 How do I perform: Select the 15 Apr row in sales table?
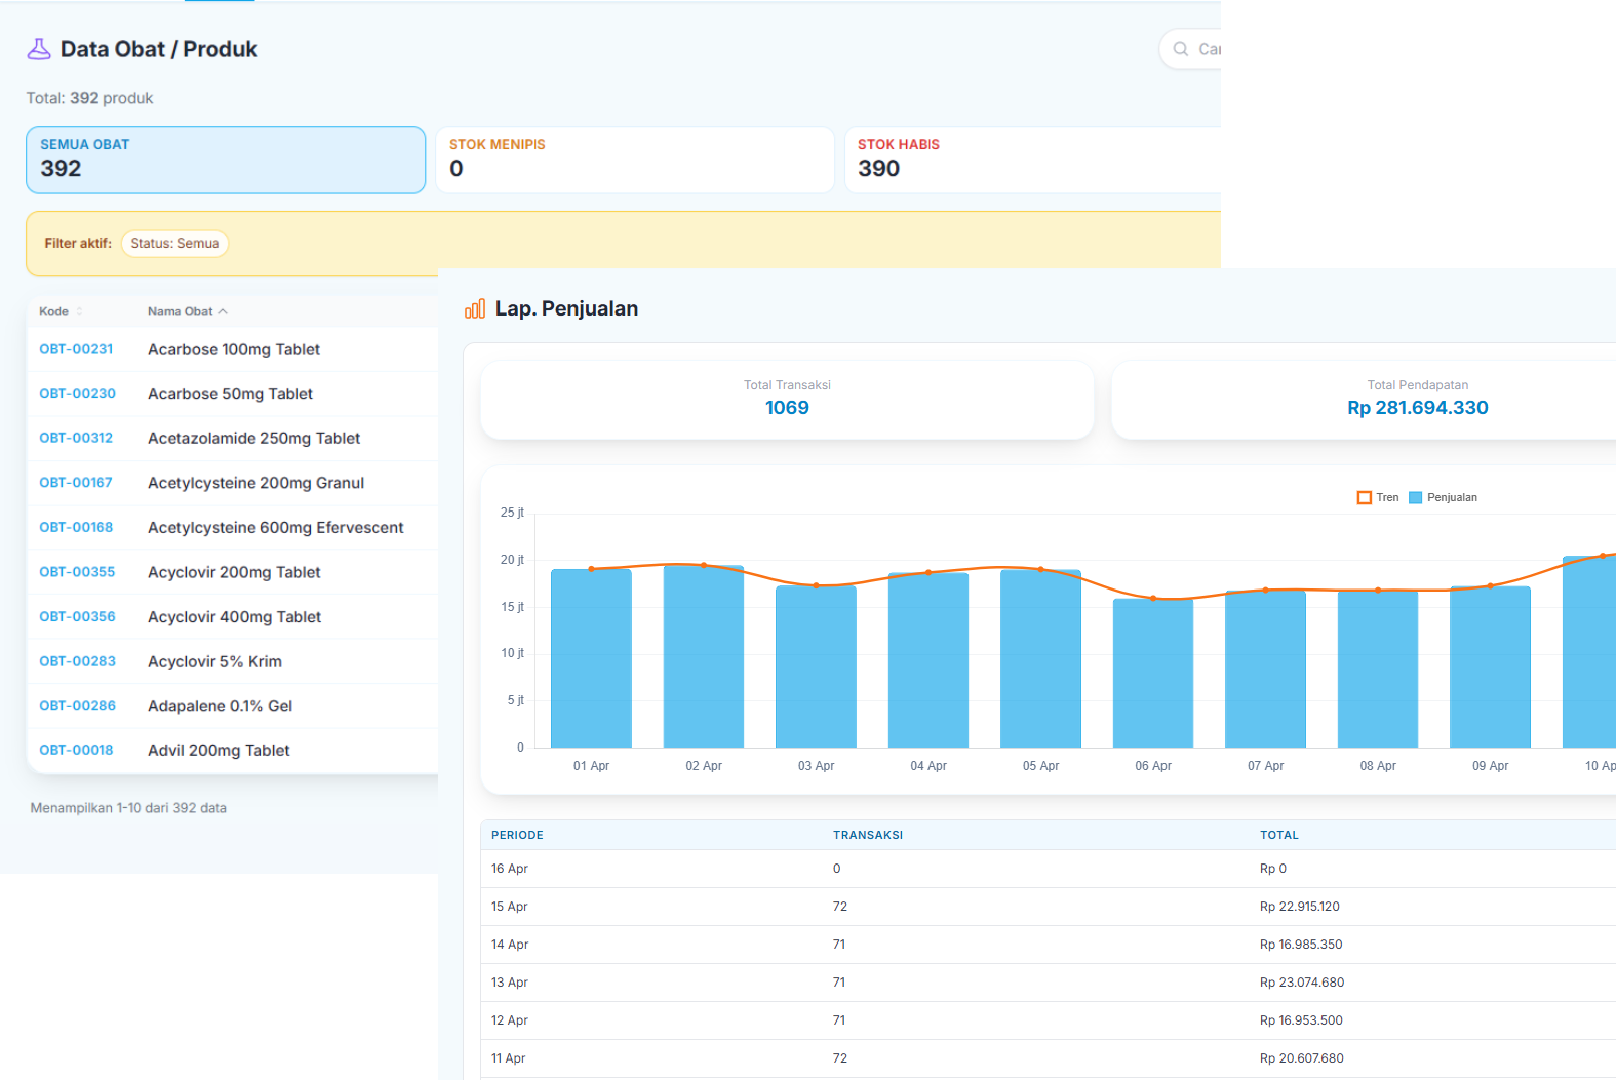click(x=509, y=907)
